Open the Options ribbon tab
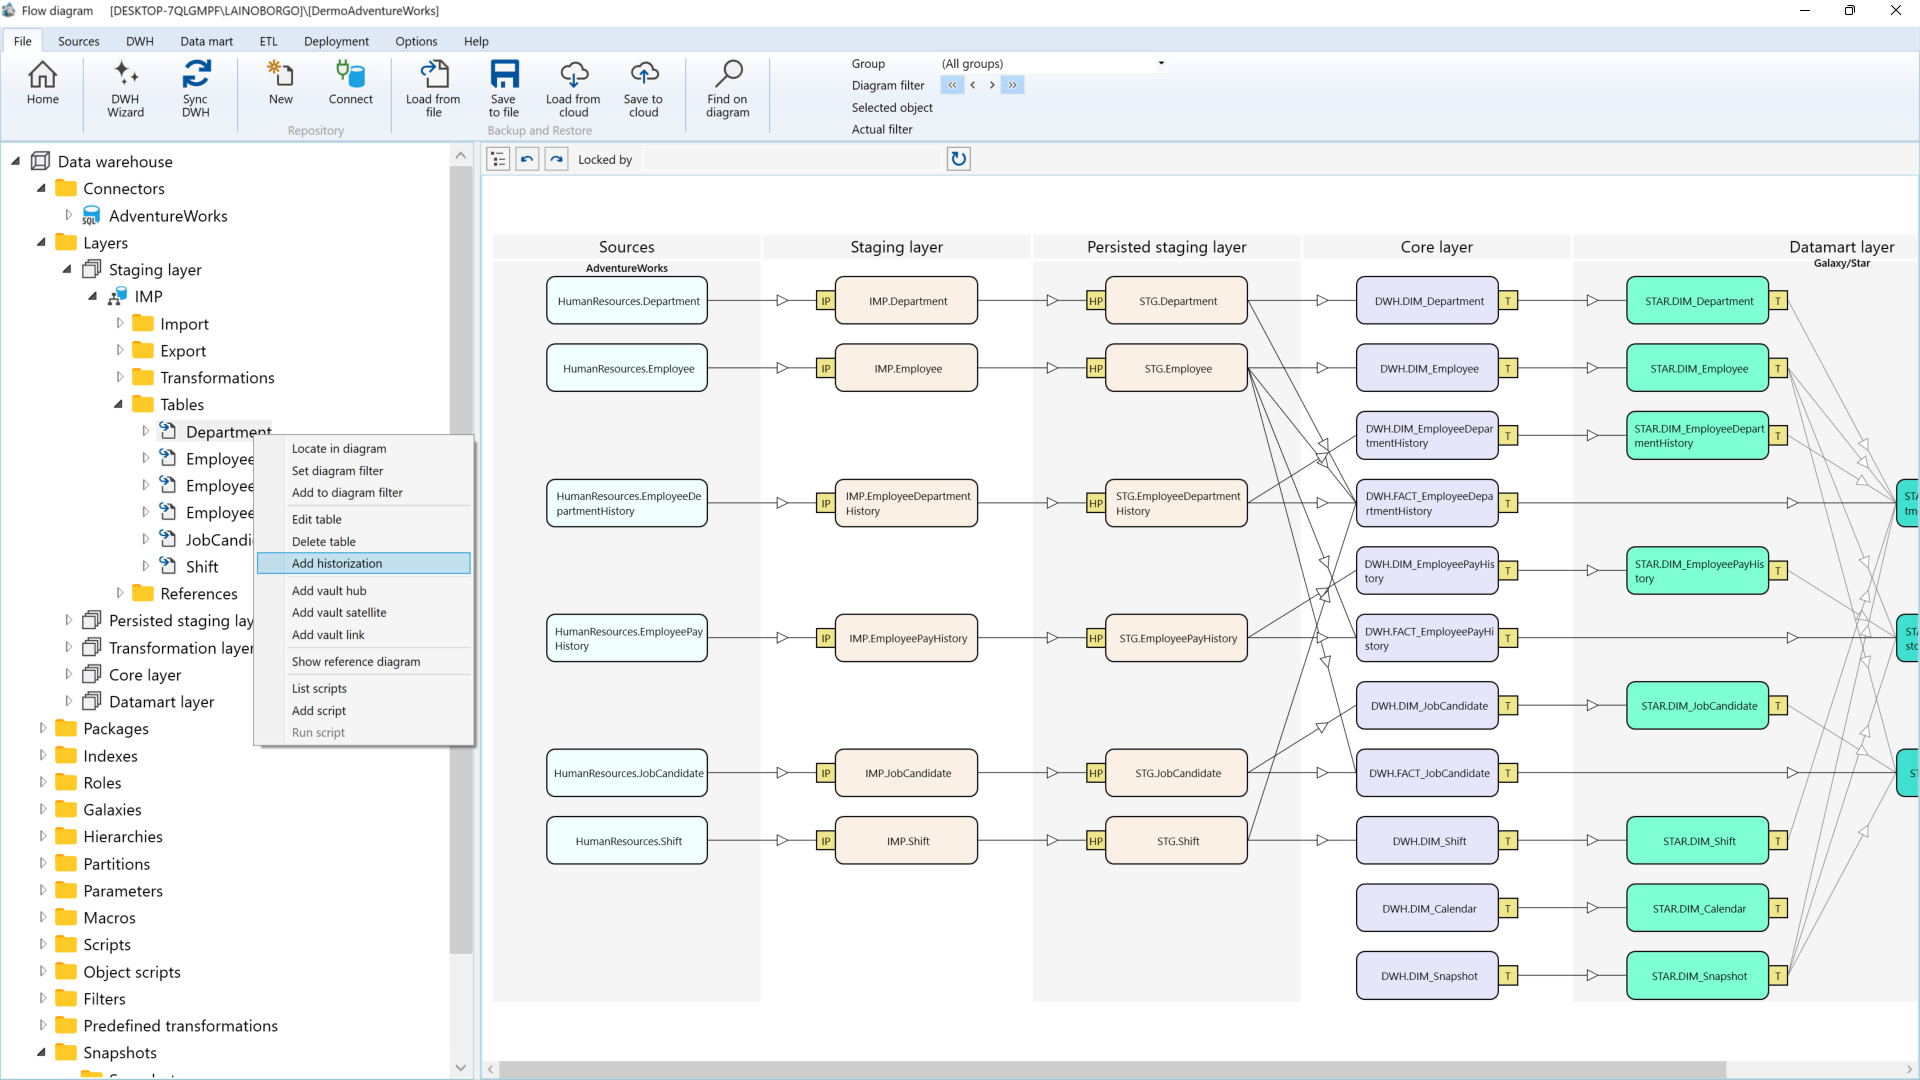This screenshot has height=1080, width=1920. [x=416, y=41]
